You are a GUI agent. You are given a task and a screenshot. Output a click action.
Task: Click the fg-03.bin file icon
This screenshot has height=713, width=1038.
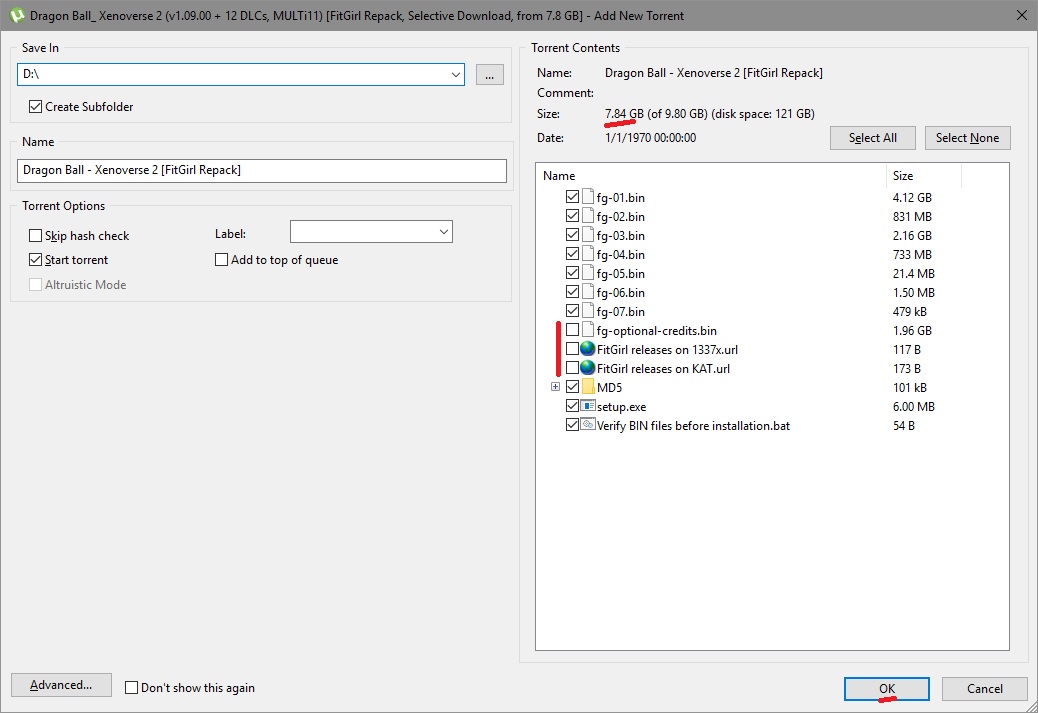(x=588, y=235)
